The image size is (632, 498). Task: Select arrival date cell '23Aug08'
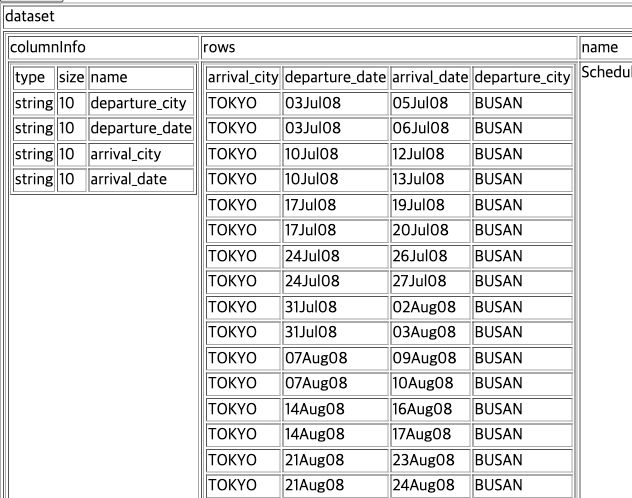pos(430,460)
